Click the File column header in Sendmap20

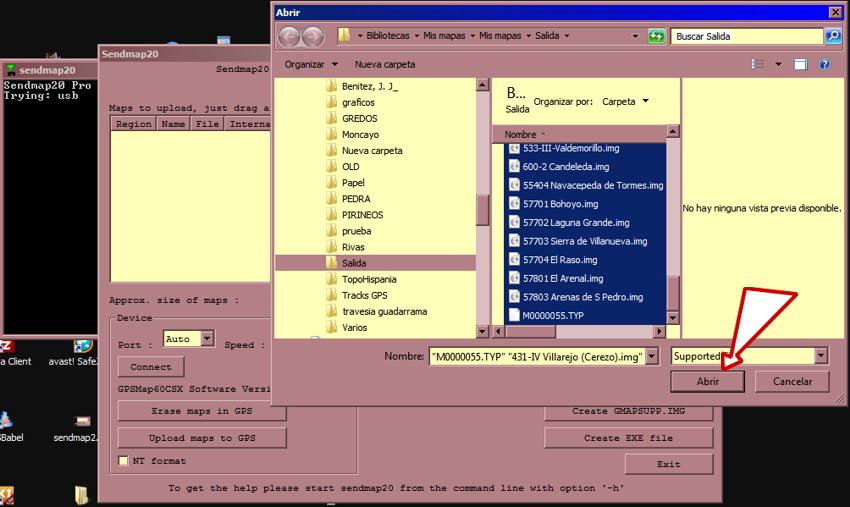point(207,124)
